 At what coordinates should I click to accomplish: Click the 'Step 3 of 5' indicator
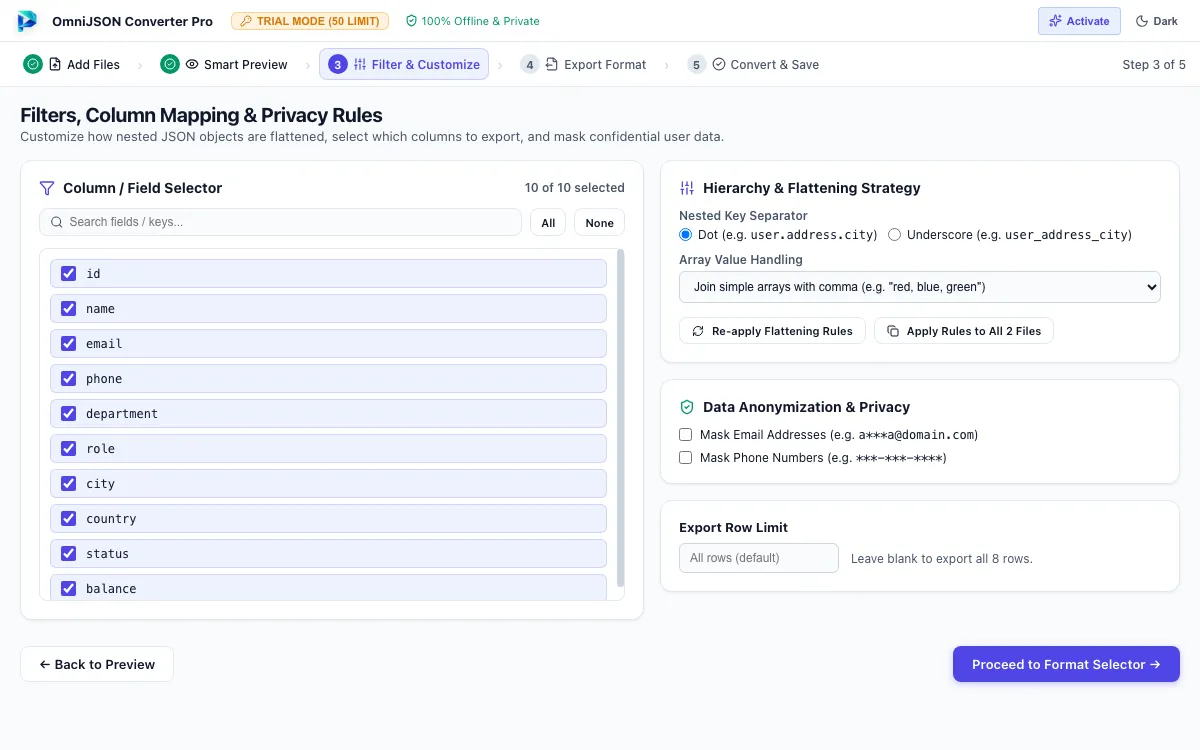pos(1154,64)
